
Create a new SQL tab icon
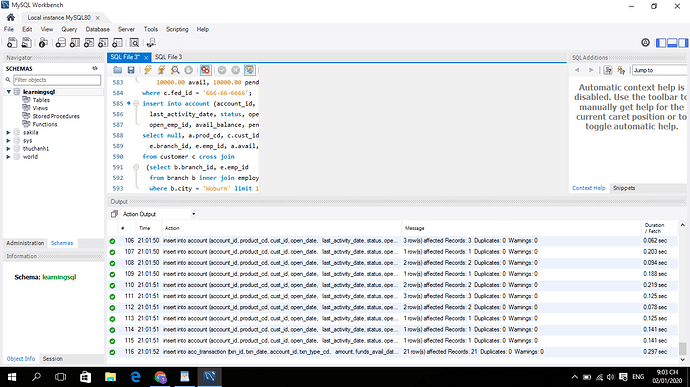point(12,43)
